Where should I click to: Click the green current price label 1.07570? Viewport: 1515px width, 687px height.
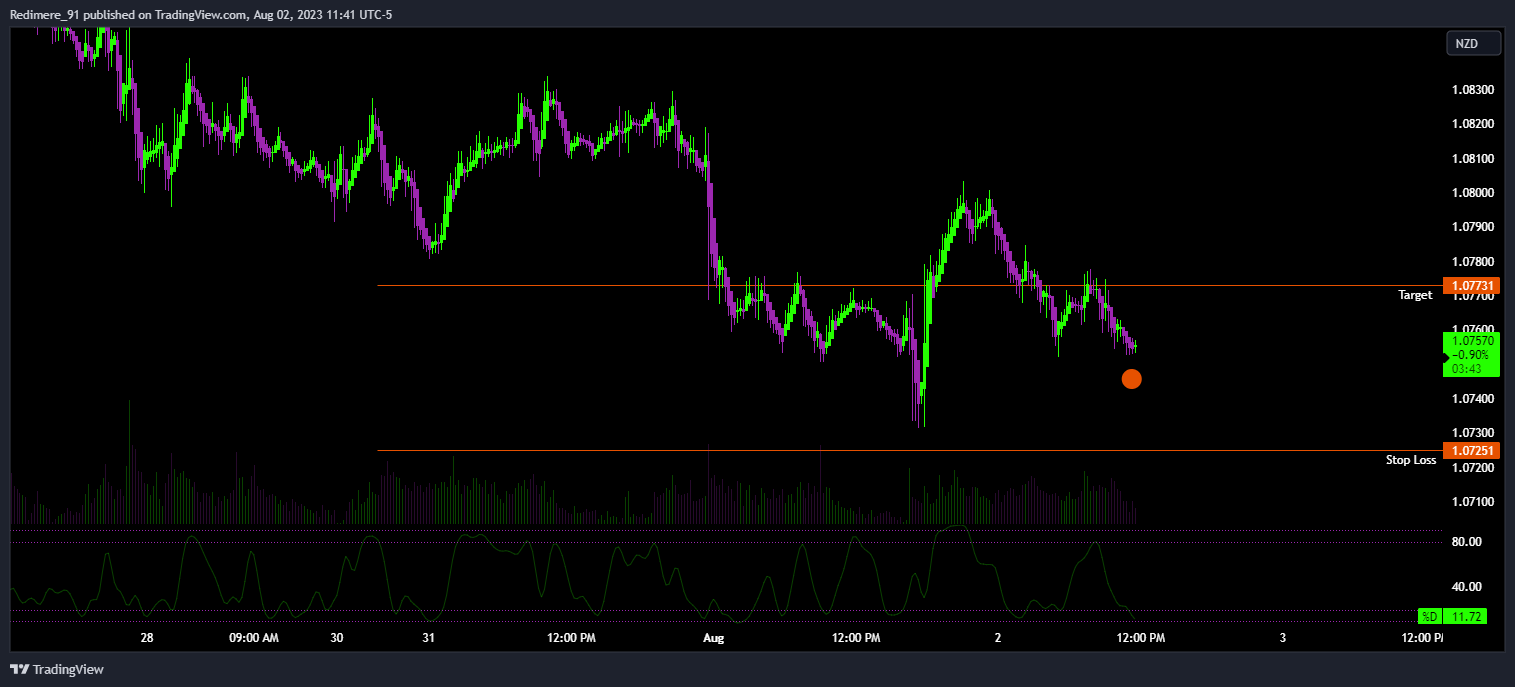click(x=1472, y=340)
